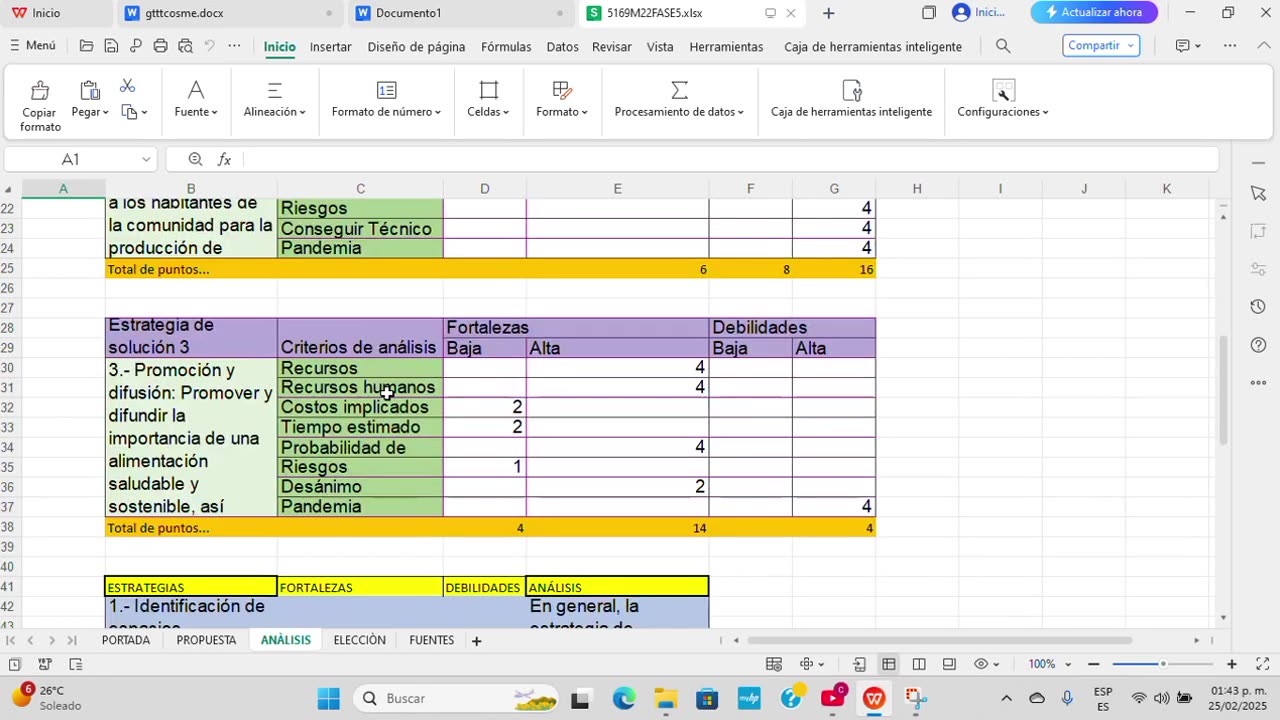Click the full screen icon in status bar
This screenshot has width=1280, height=720.
tap(1262, 664)
